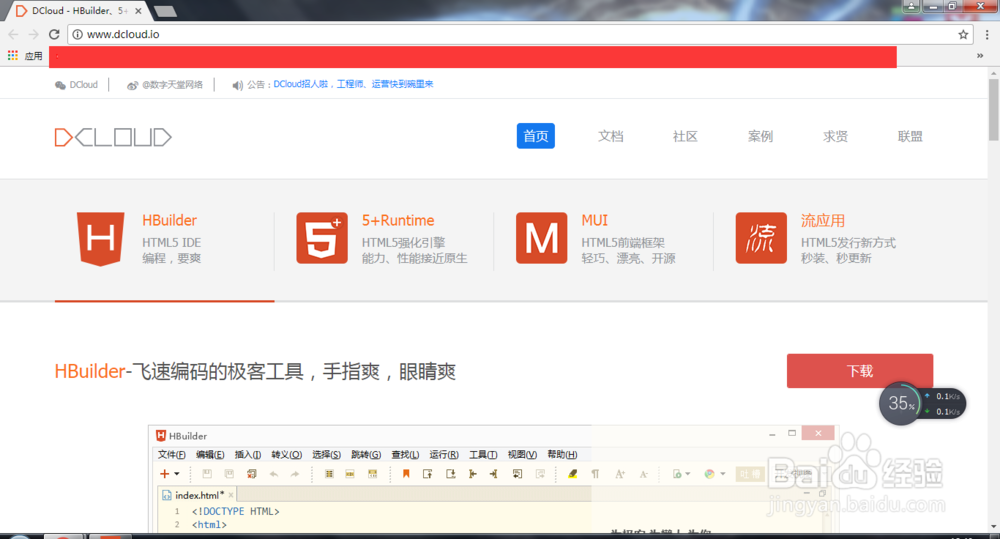Click the 35% floating speed monitor widget
1000x539 pixels.
click(922, 403)
